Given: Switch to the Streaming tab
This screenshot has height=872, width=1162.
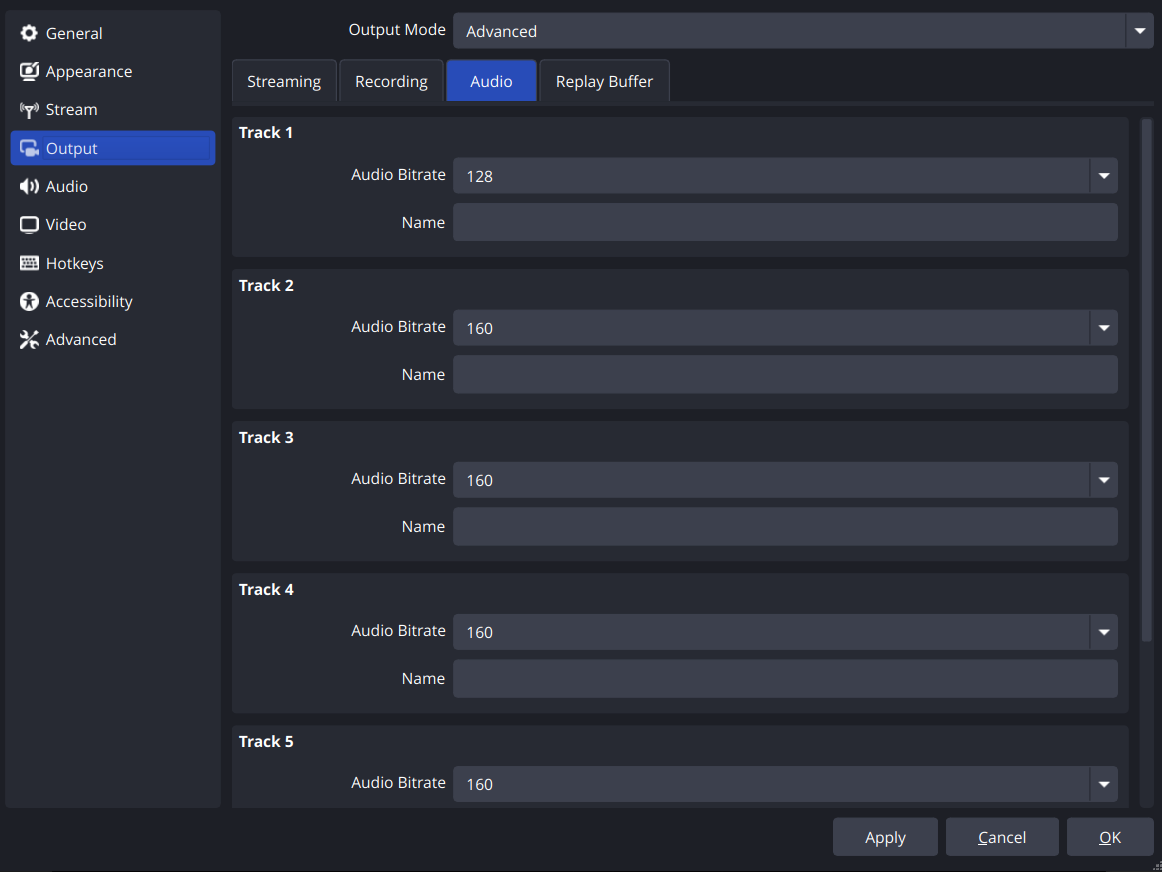Looking at the screenshot, I should point(284,81).
